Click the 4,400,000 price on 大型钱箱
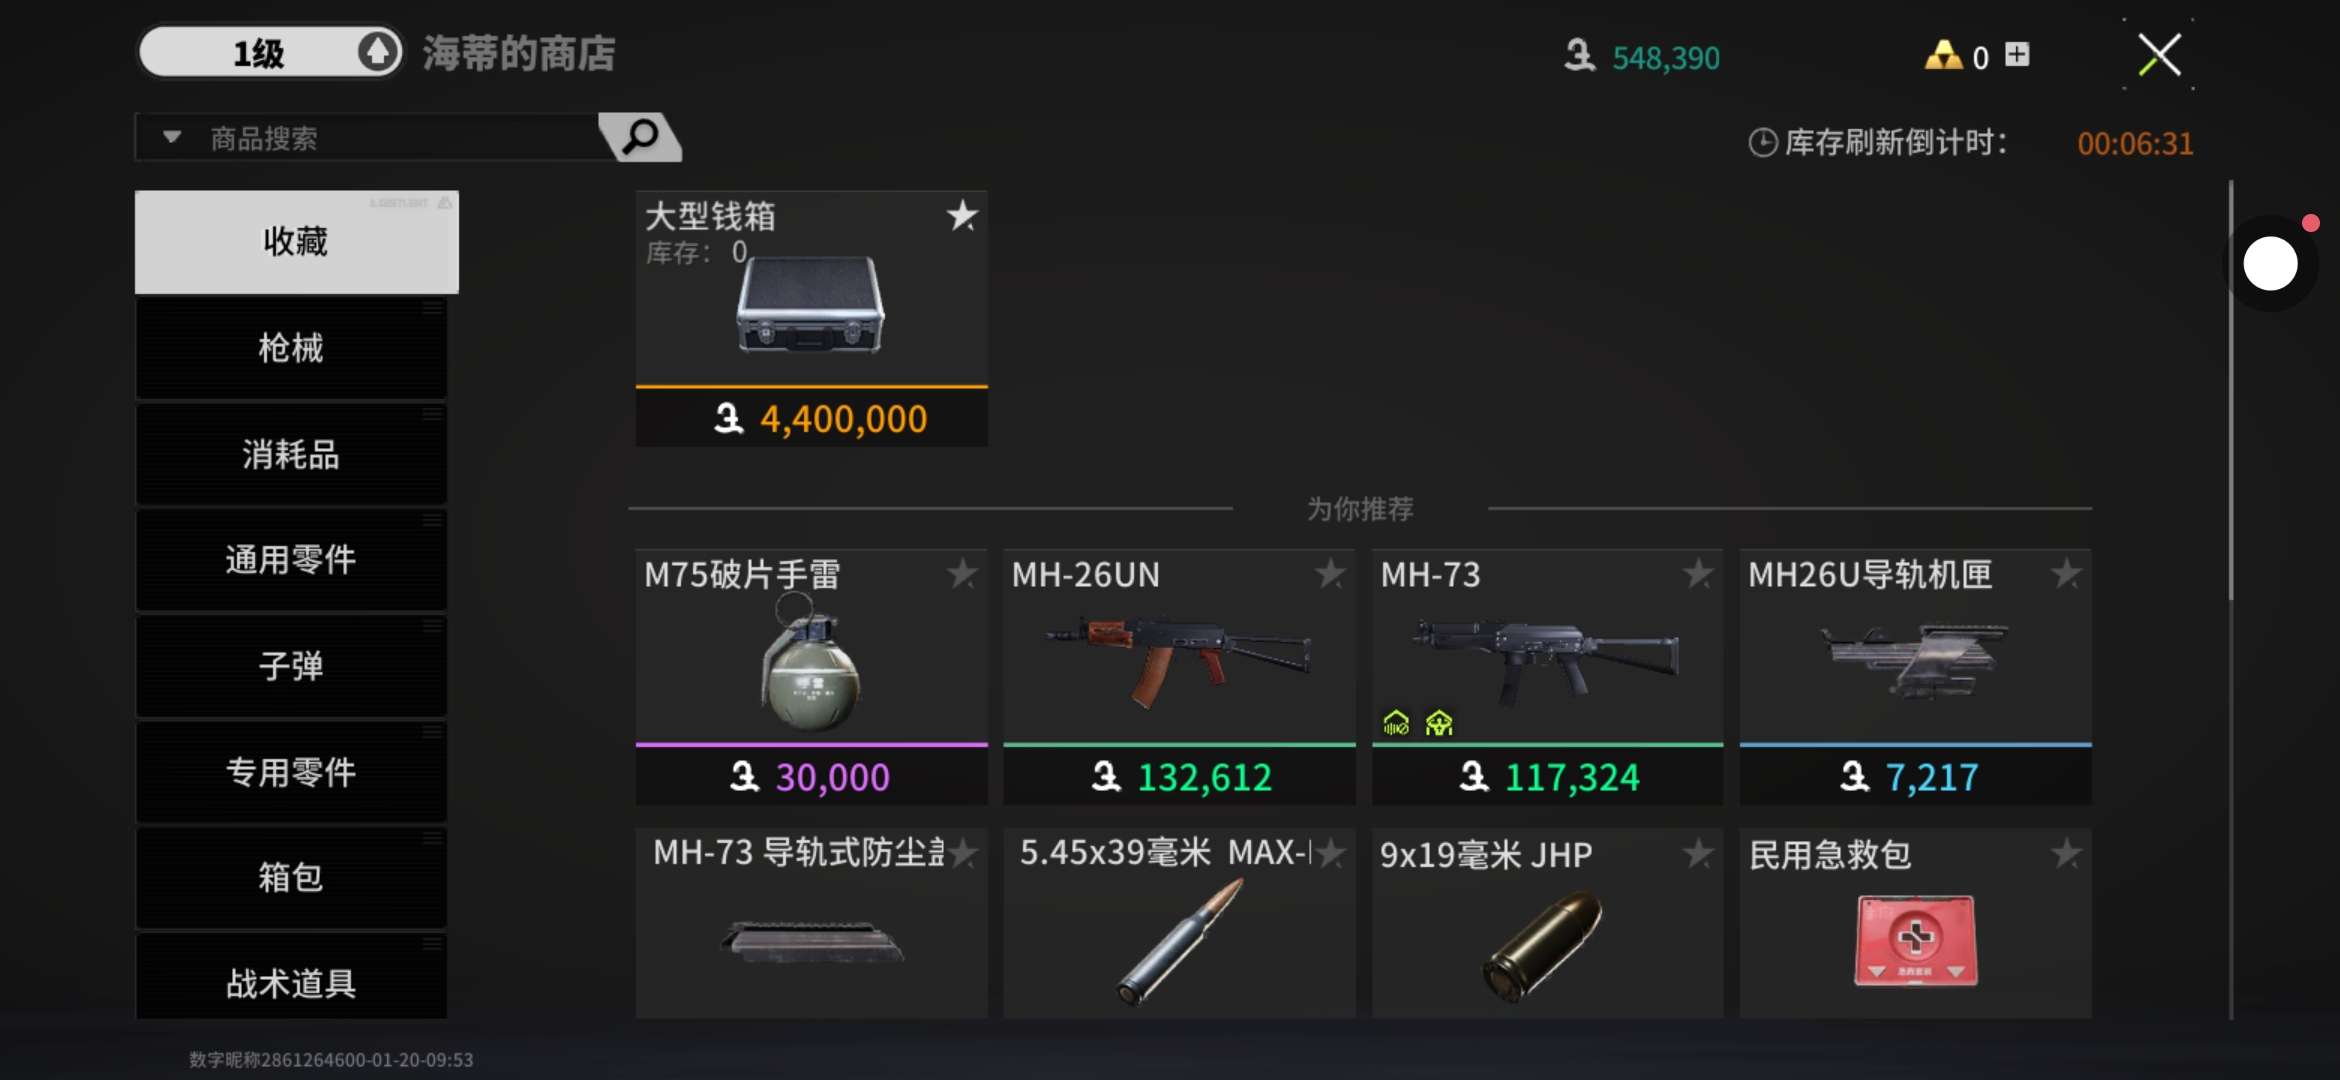The width and height of the screenshot is (2340, 1080). (x=843, y=419)
